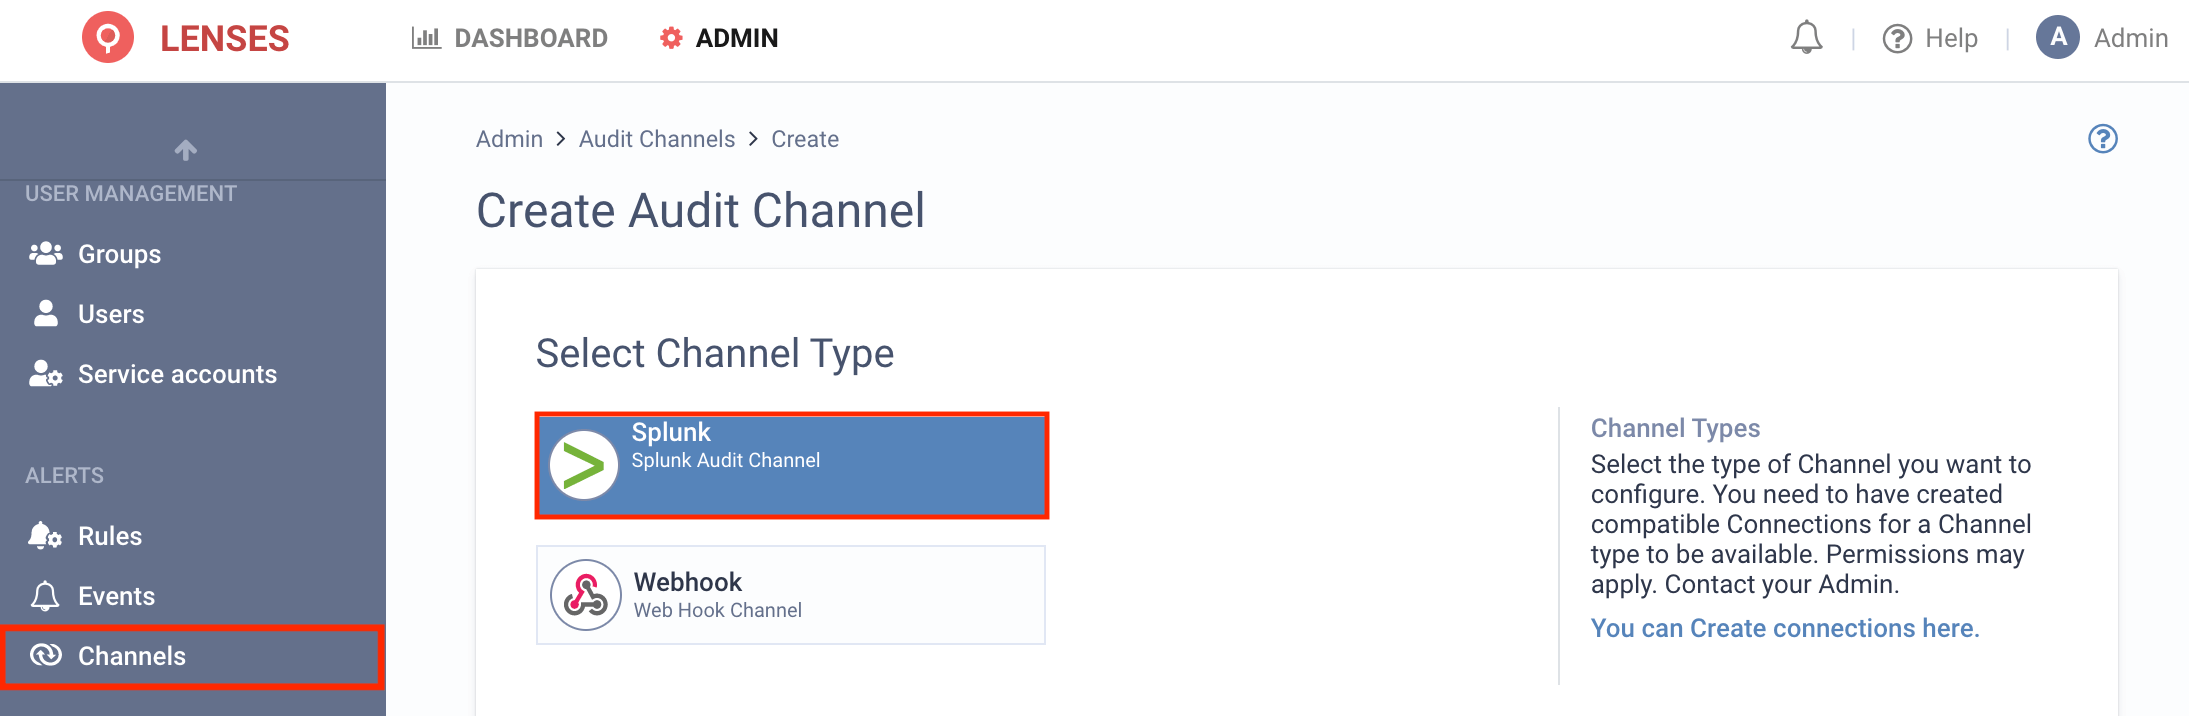Select the Splunk Audit Channel card
The height and width of the screenshot is (716, 2189).
click(792, 465)
